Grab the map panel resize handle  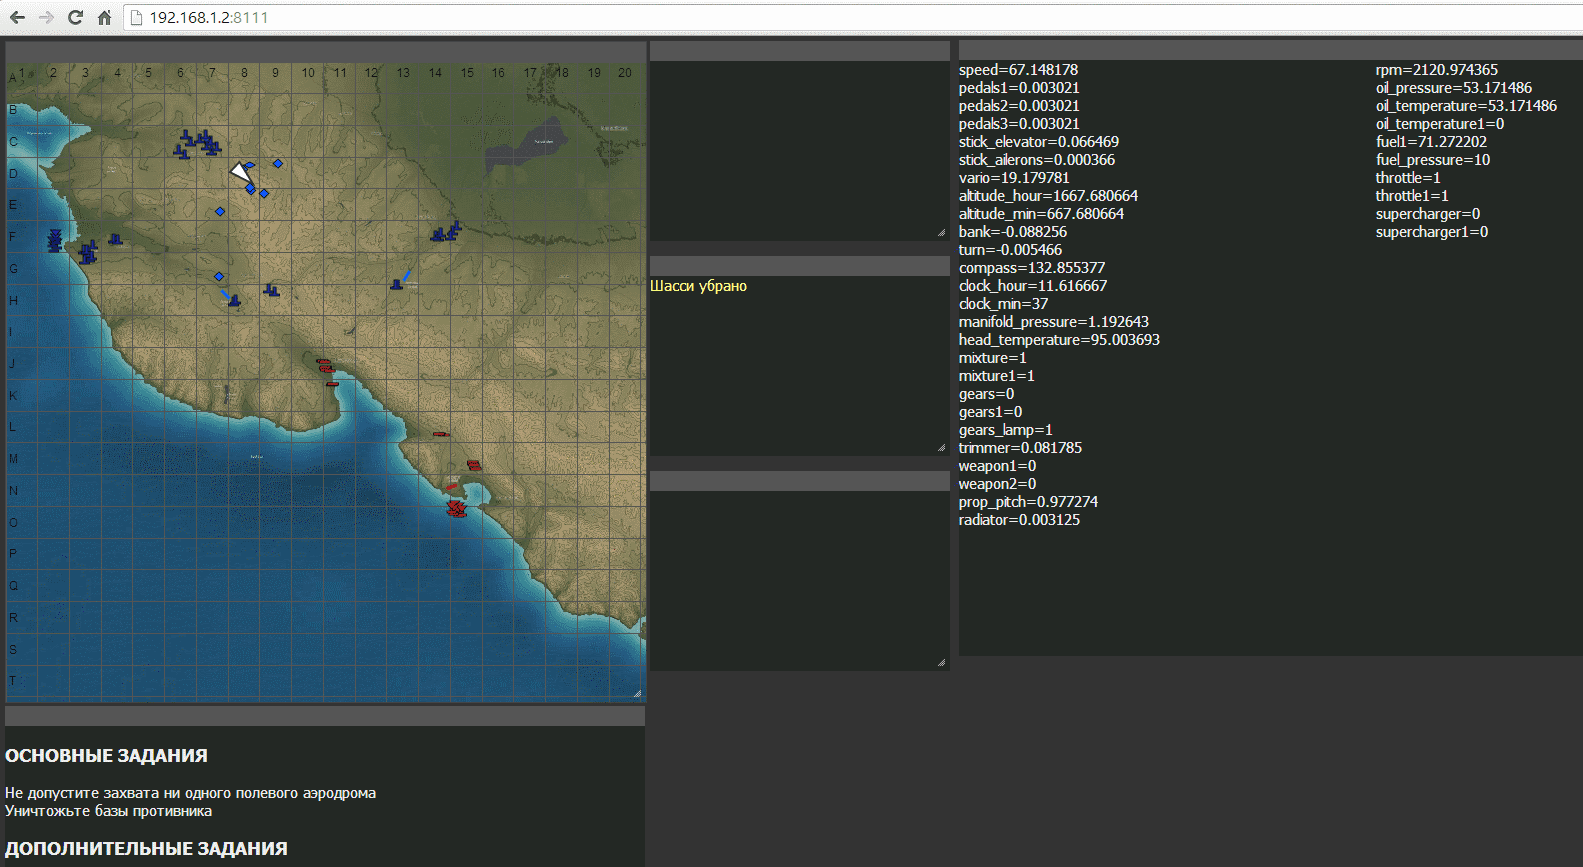click(x=637, y=692)
